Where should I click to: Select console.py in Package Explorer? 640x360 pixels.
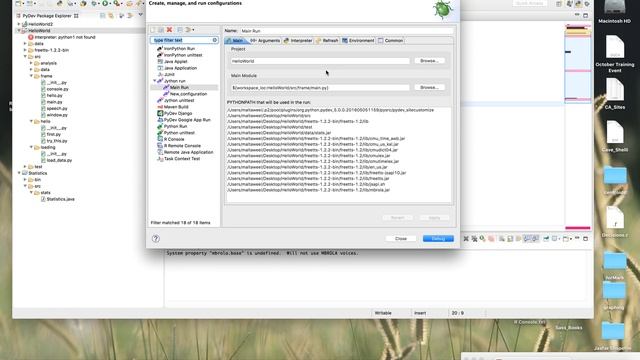(x=54, y=89)
